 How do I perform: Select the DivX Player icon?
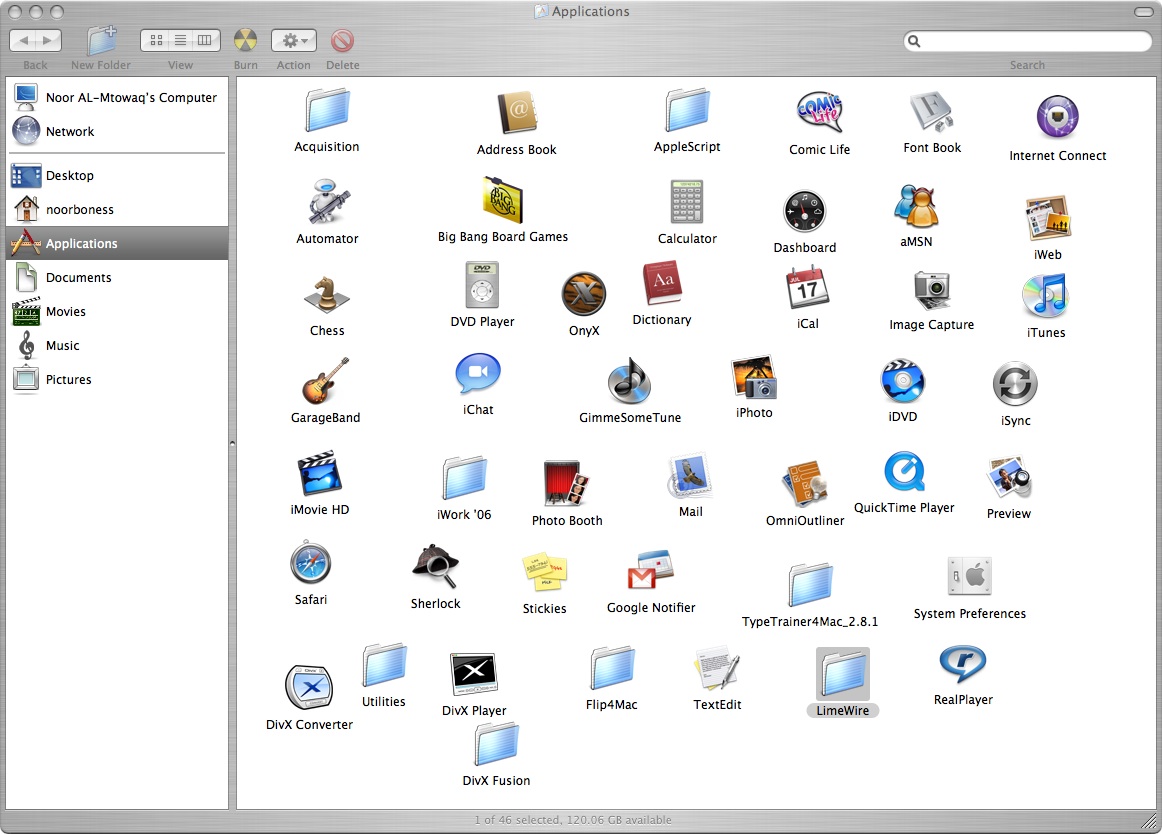click(474, 673)
